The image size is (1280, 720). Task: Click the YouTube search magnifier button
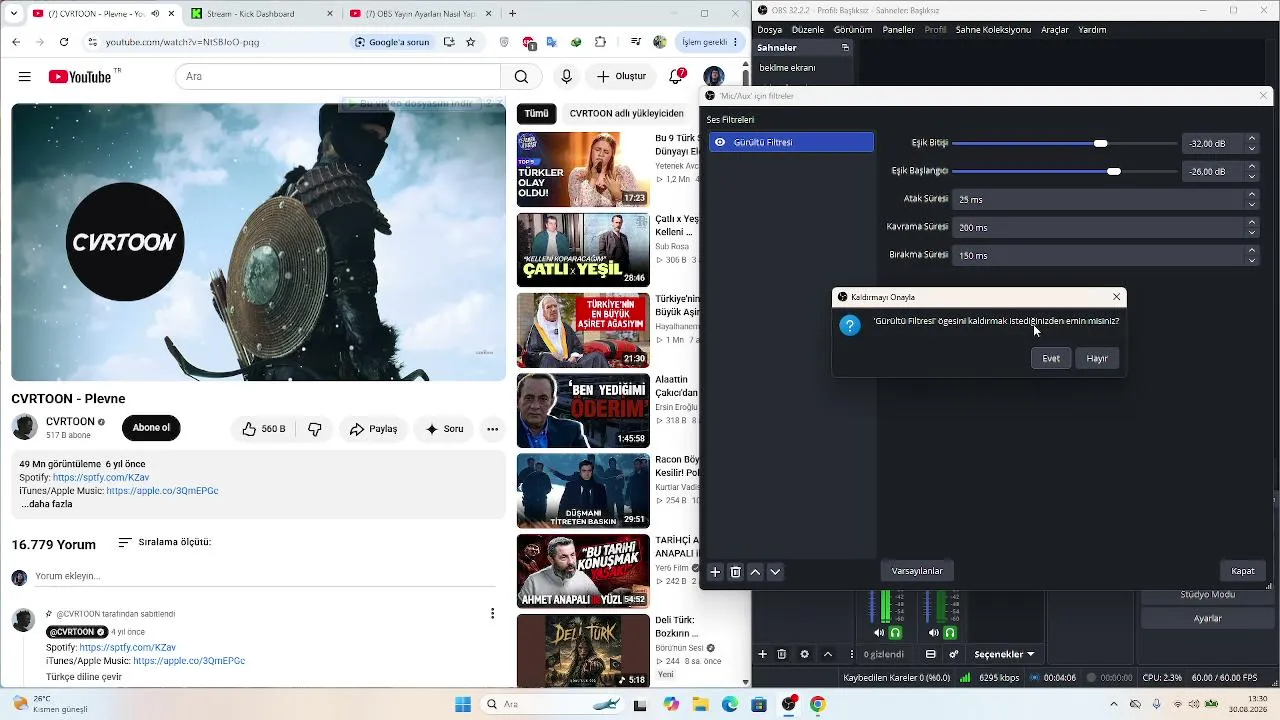(x=521, y=77)
